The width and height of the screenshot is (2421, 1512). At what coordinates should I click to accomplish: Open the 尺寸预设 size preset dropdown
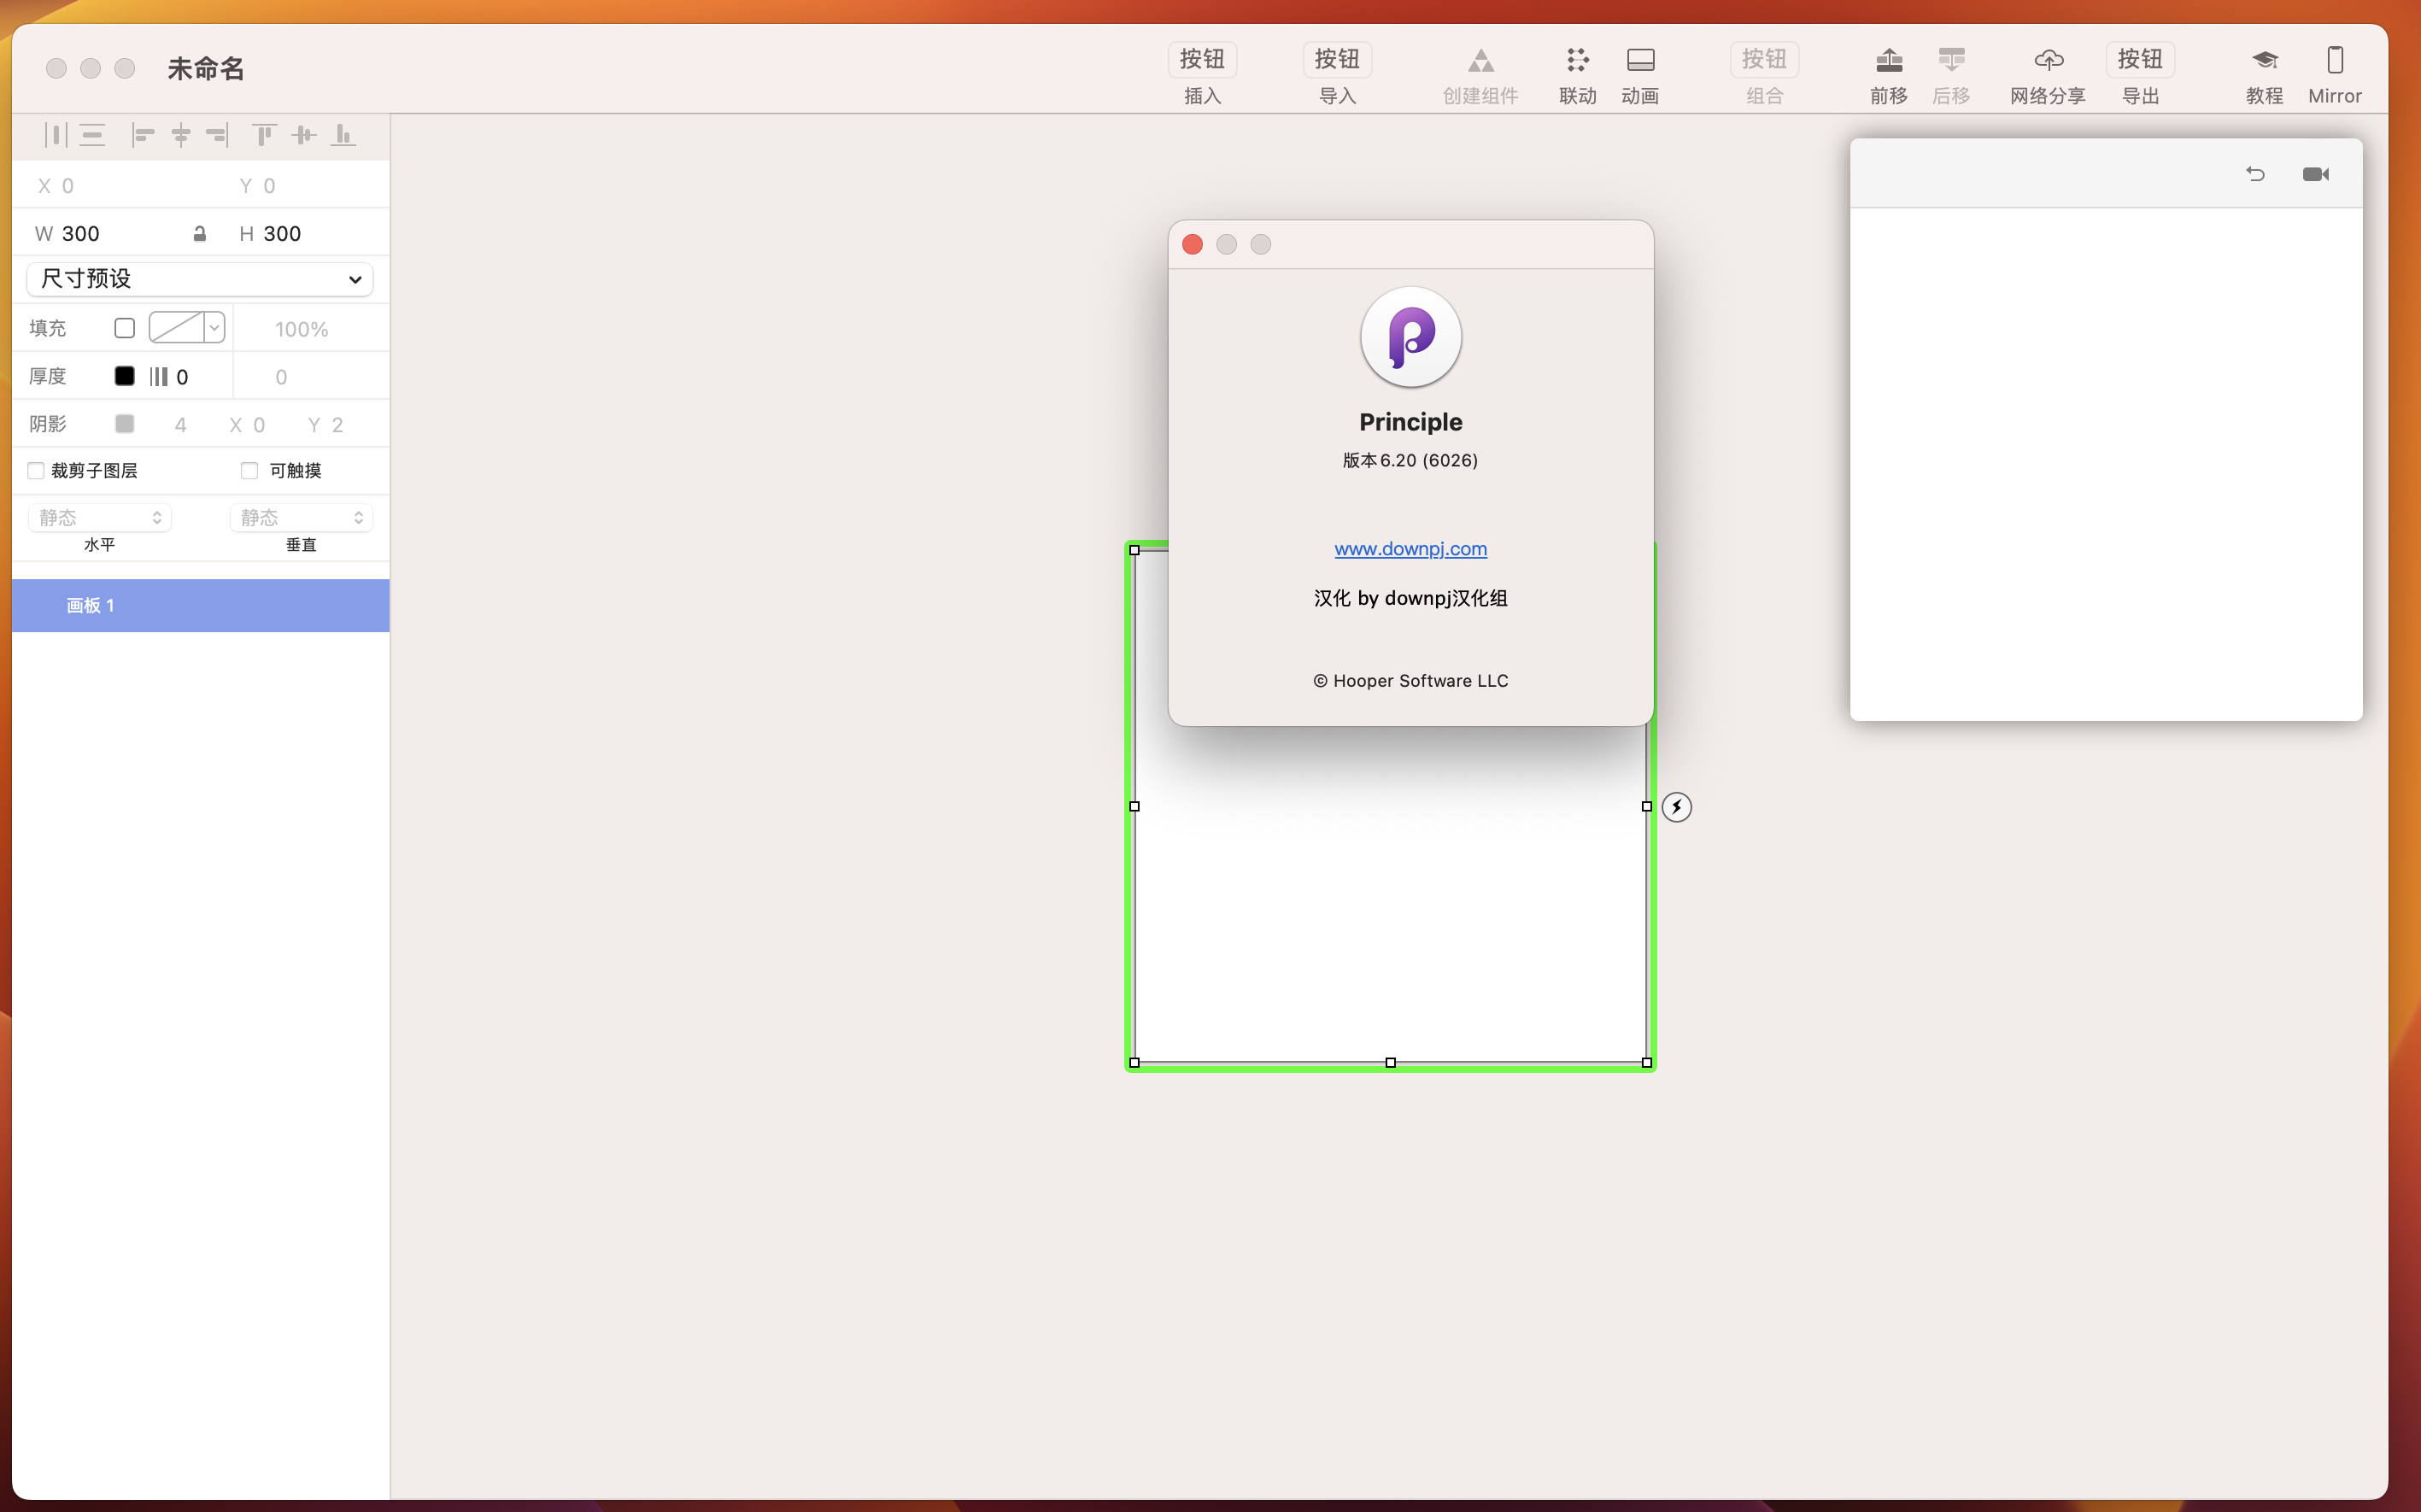click(200, 279)
